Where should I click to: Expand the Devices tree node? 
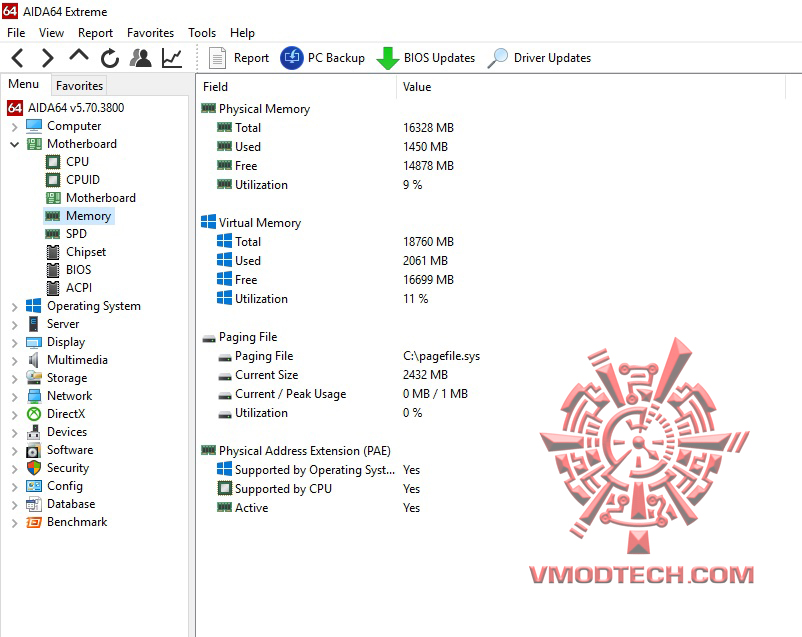click(x=15, y=432)
